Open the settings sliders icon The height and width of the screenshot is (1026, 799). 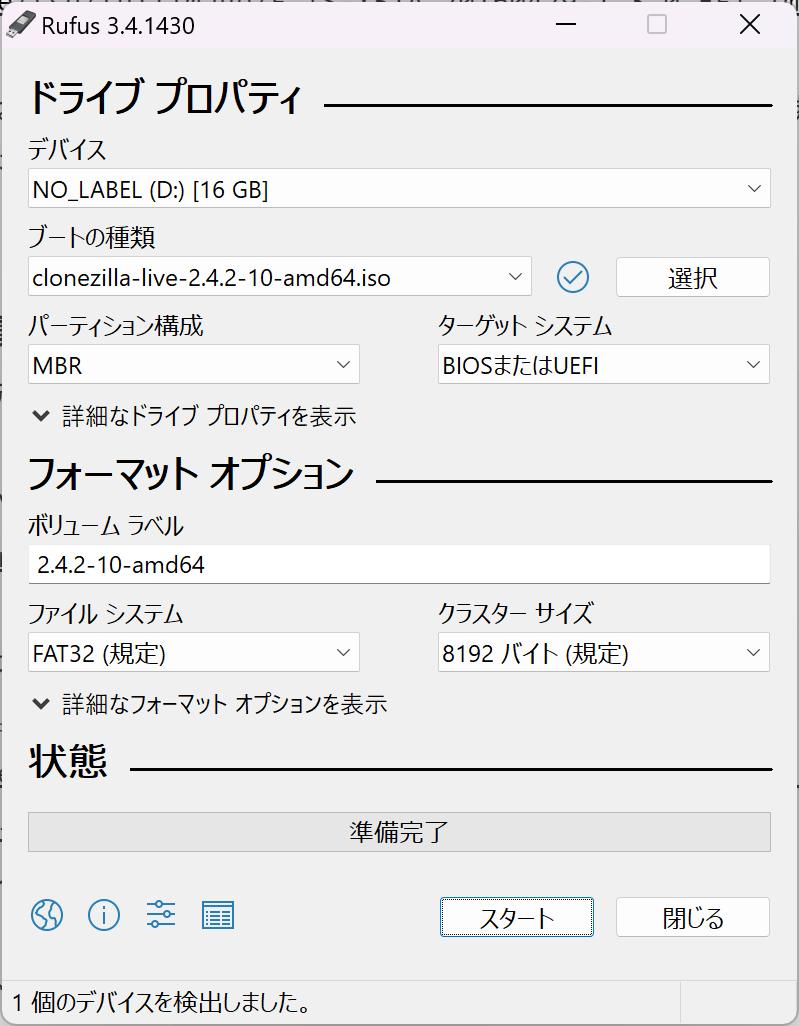(x=161, y=915)
